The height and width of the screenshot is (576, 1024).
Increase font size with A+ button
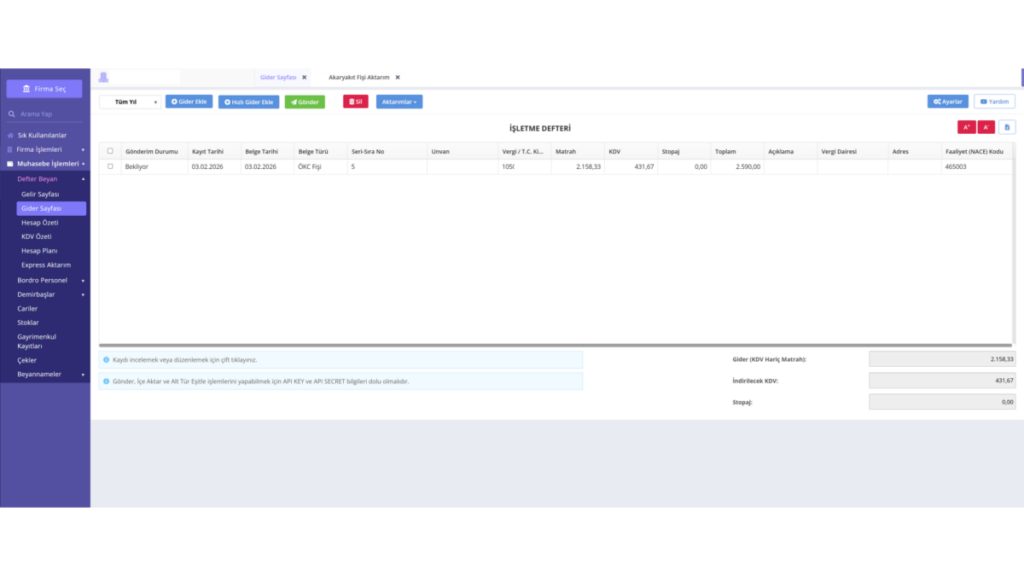point(966,127)
